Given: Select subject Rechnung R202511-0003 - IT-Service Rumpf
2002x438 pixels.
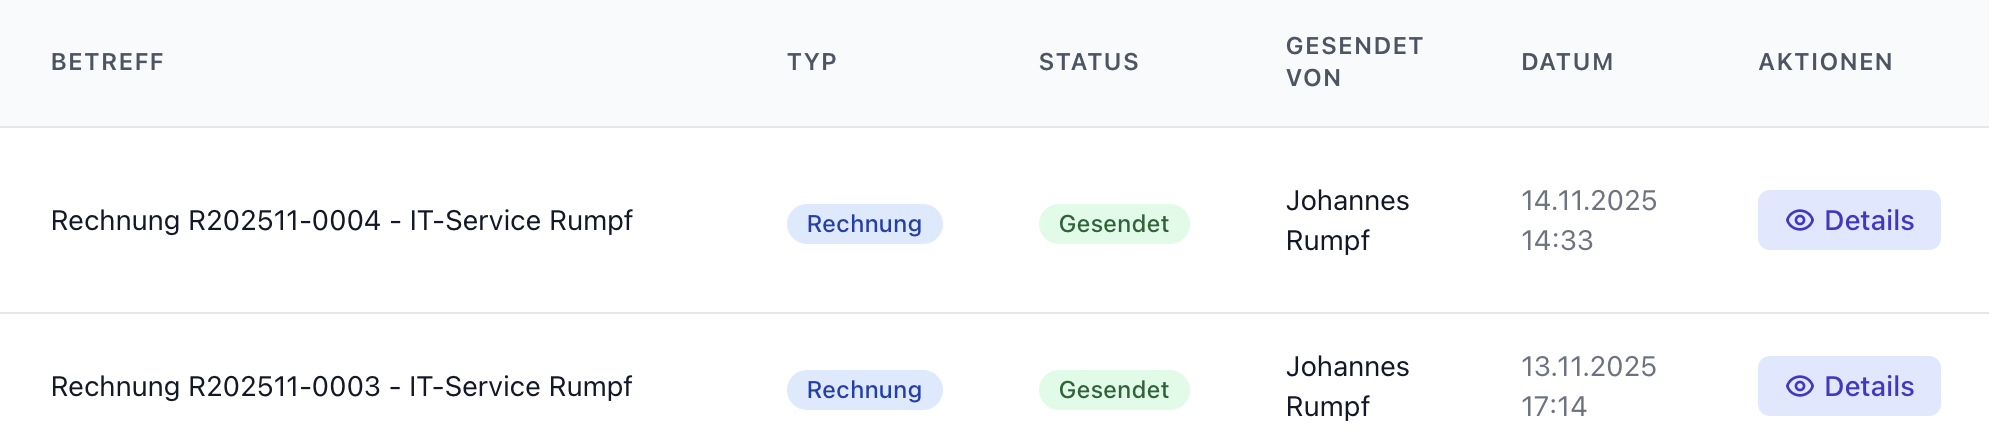Looking at the screenshot, I should (x=341, y=387).
